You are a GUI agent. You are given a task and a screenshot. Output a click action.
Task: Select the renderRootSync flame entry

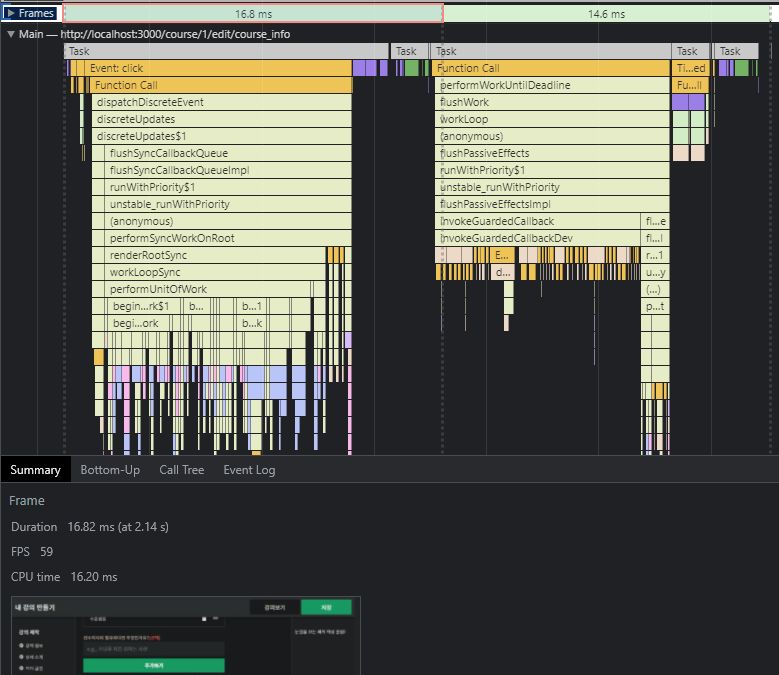pos(215,255)
